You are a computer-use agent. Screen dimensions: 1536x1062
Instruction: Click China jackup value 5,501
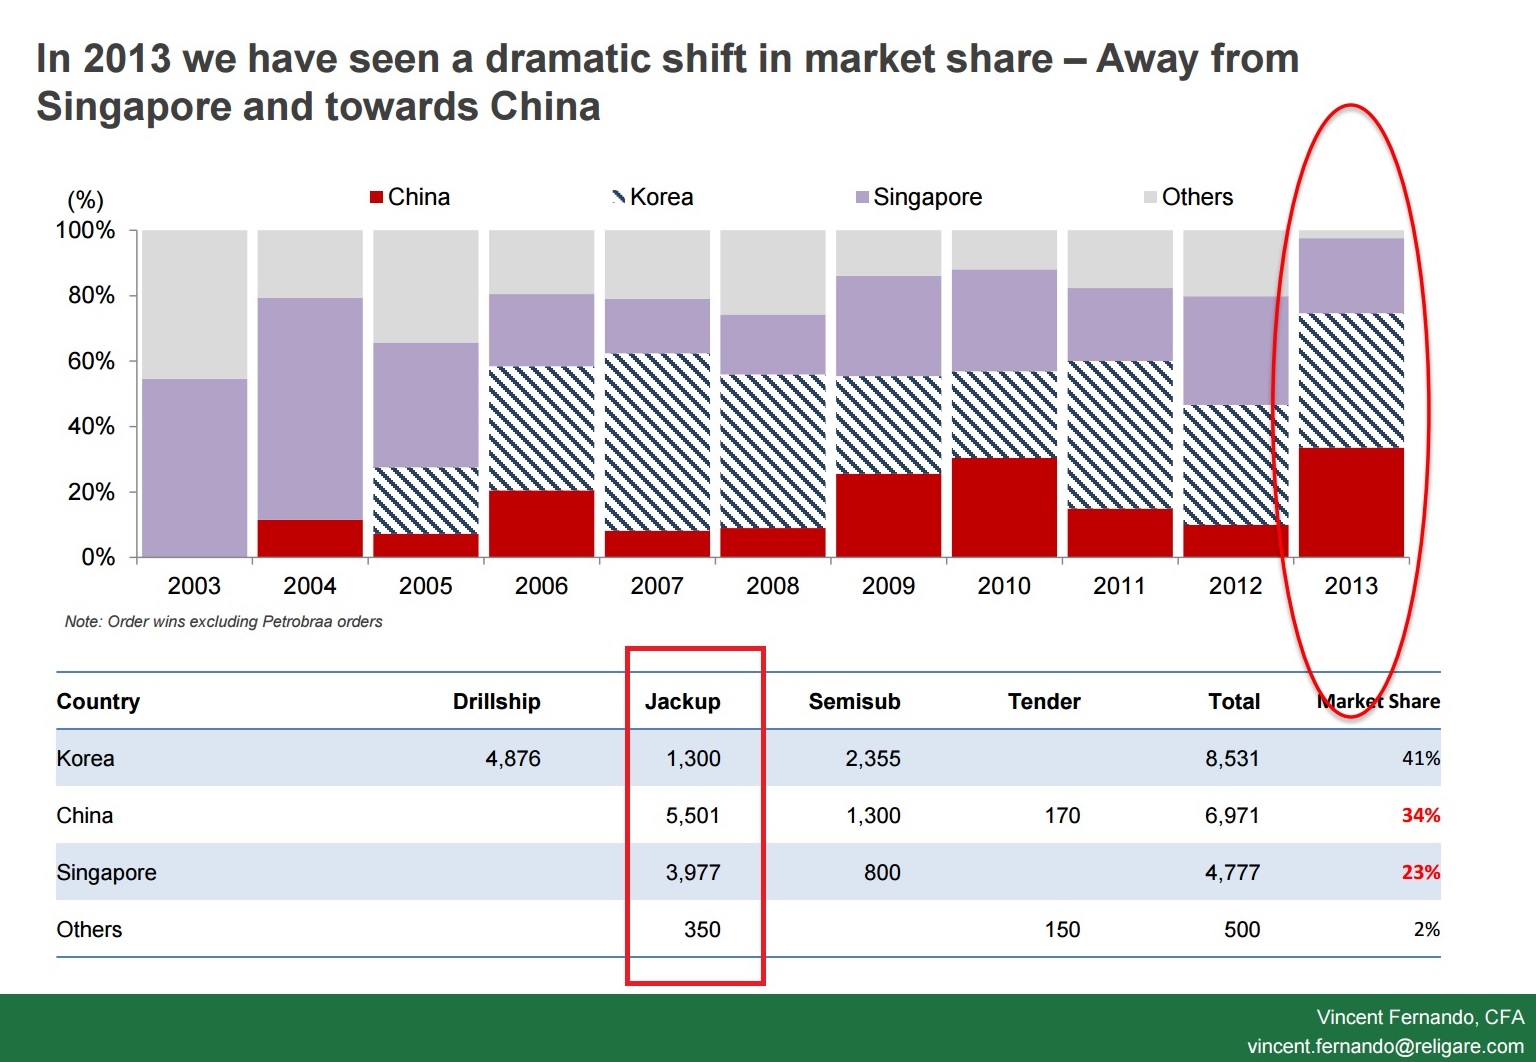(693, 815)
